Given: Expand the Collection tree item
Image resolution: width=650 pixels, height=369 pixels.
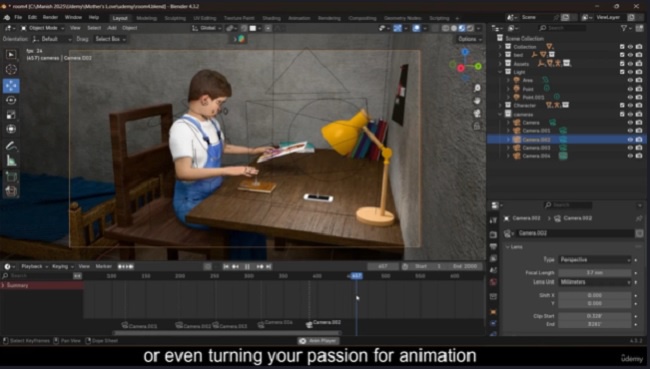Looking at the screenshot, I should click(500, 47).
